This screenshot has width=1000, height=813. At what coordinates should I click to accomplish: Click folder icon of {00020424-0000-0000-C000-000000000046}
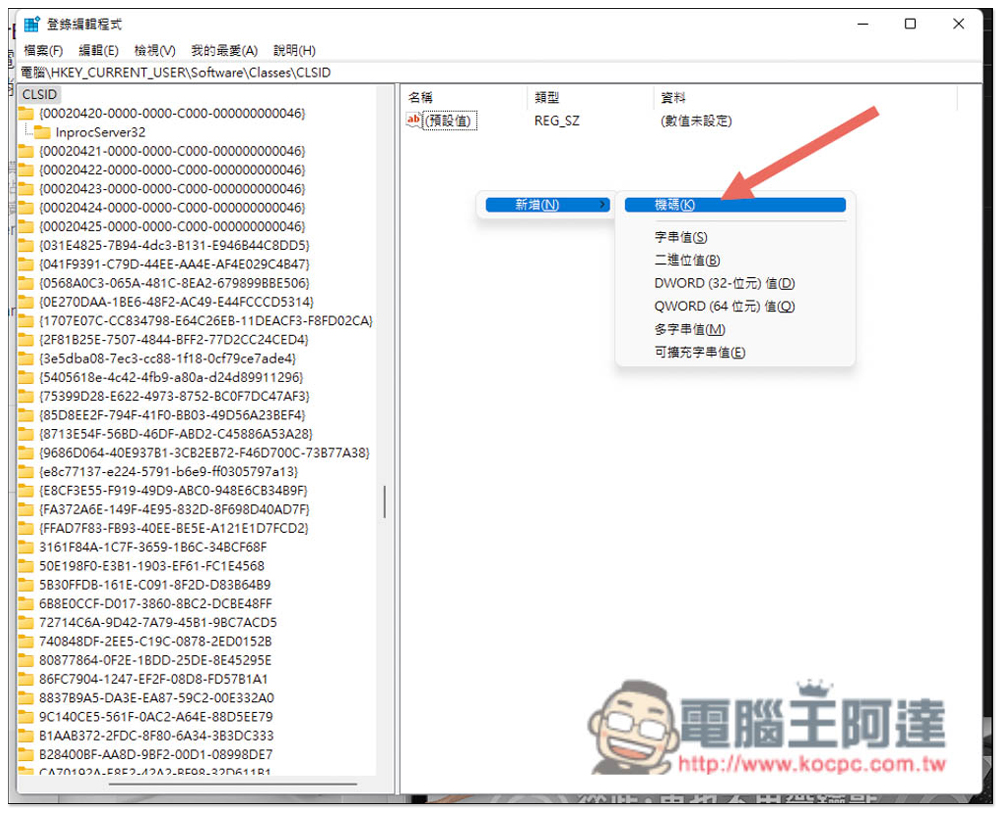point(26,207)
